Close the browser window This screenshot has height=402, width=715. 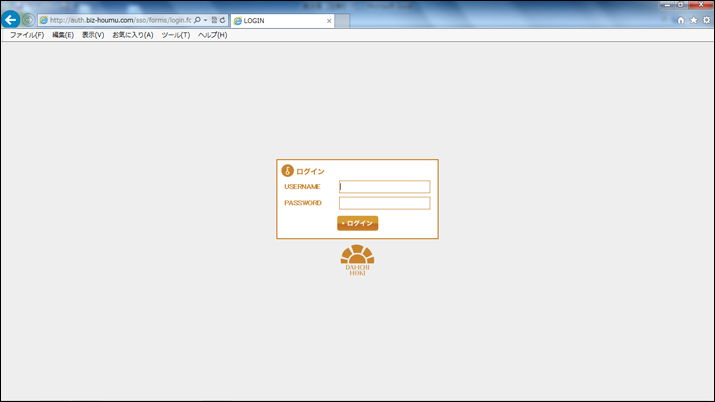coord(701,5)
